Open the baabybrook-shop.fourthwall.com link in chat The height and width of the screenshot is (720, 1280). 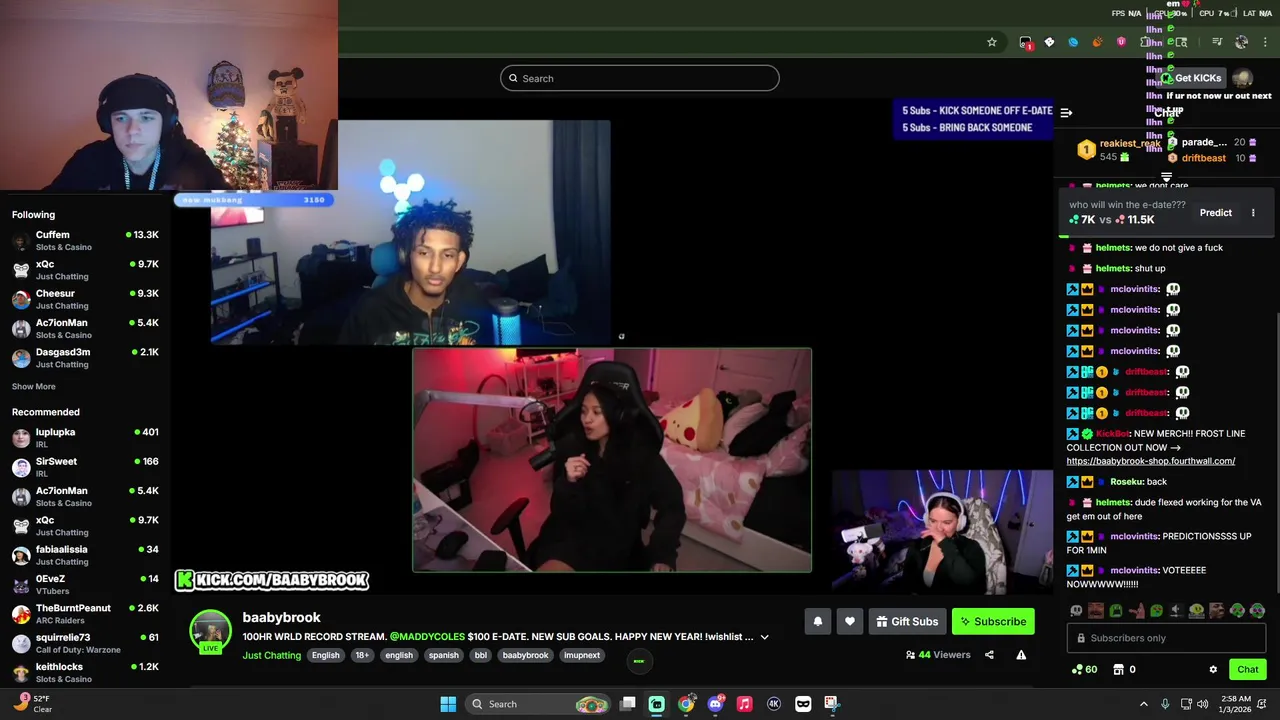1150,461
